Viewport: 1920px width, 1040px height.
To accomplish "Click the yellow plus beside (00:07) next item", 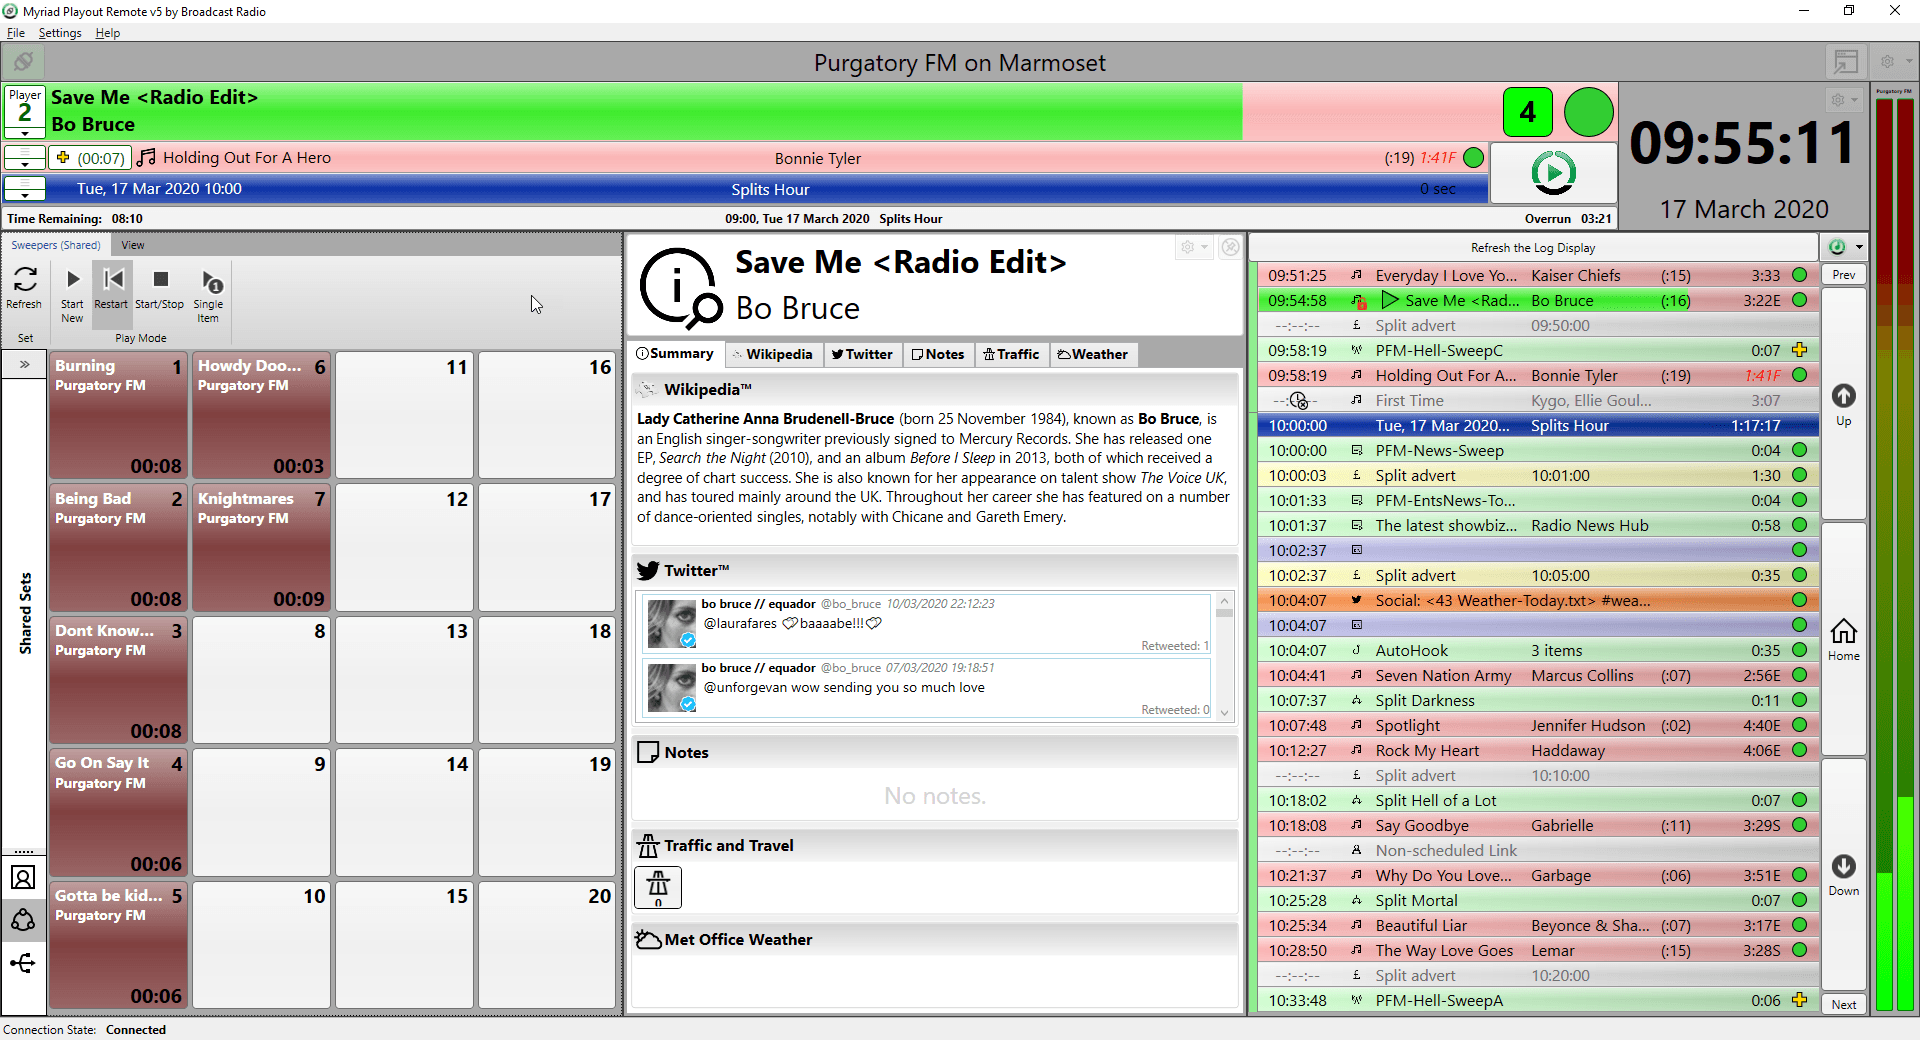I will click(63, 158).
